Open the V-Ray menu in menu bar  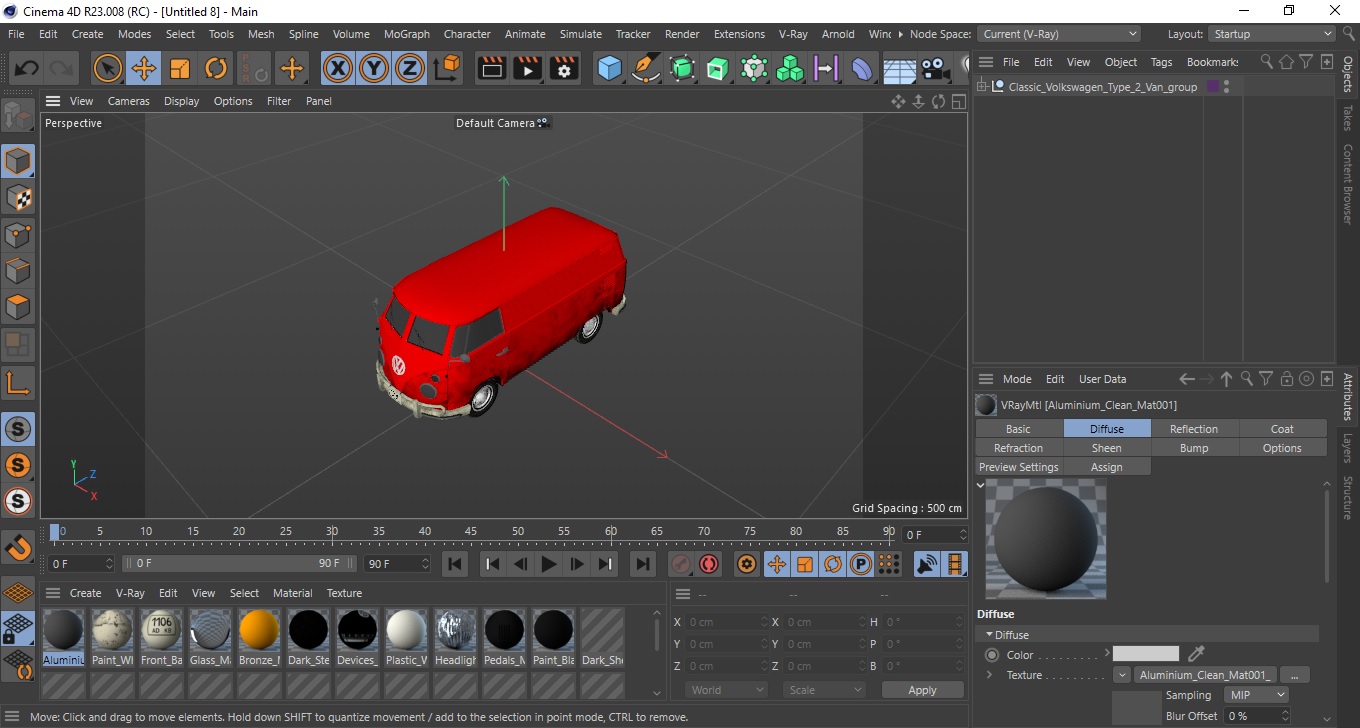click(x=793, y=34)
